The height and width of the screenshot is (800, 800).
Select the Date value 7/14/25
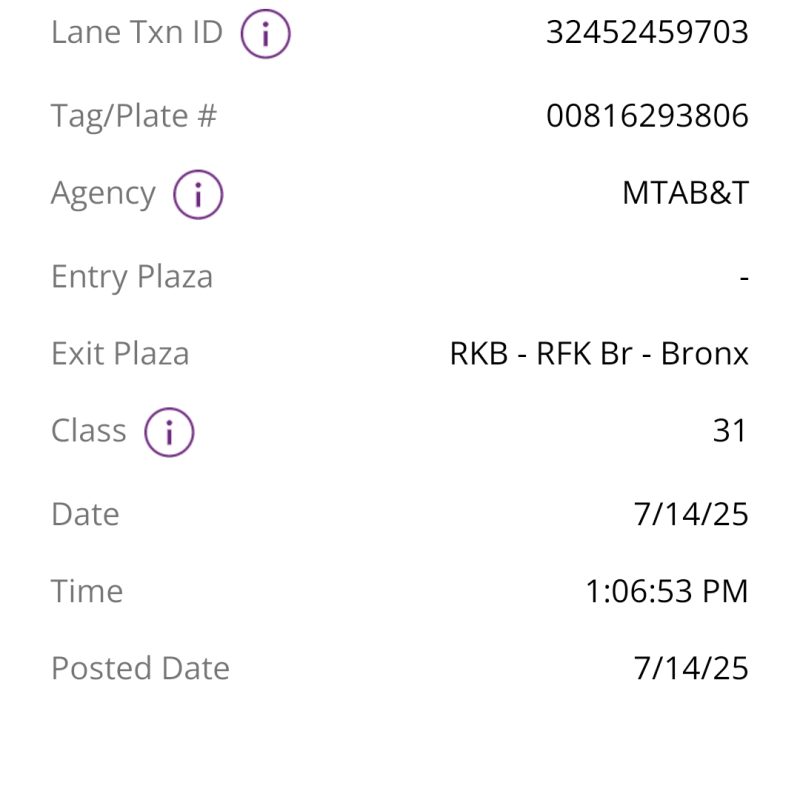(x=691, y=514)
